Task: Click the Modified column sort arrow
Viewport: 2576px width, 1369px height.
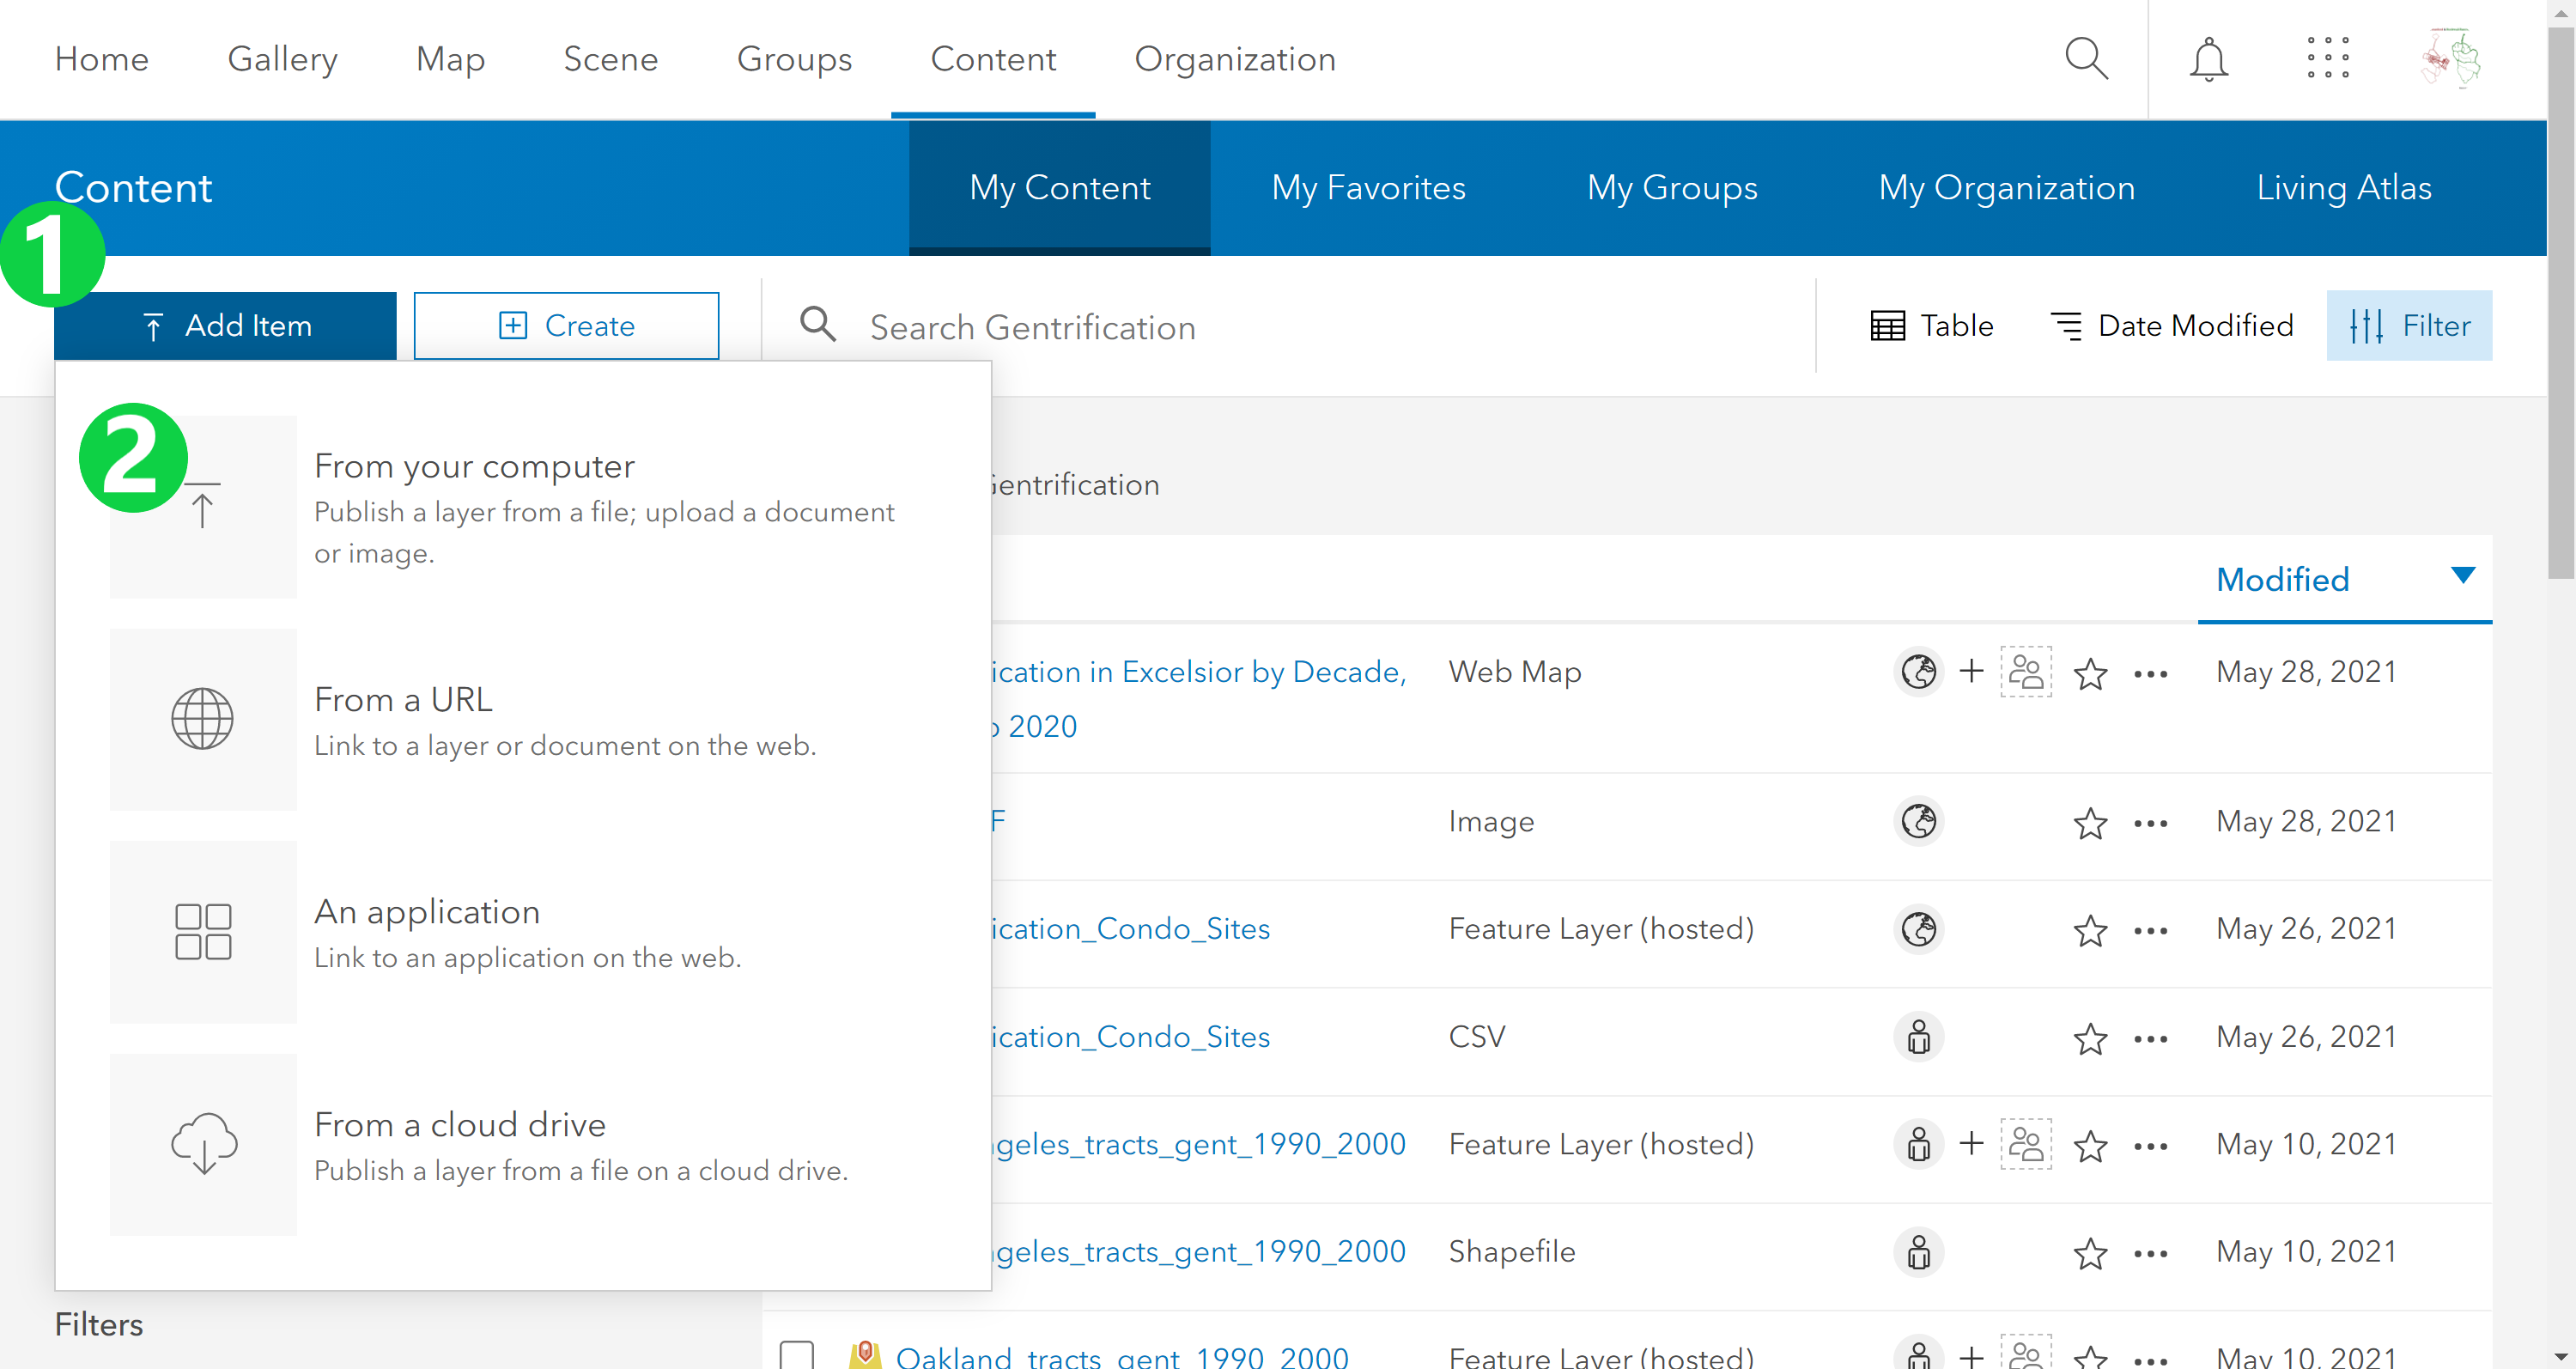Action: tap(2462, 575)
